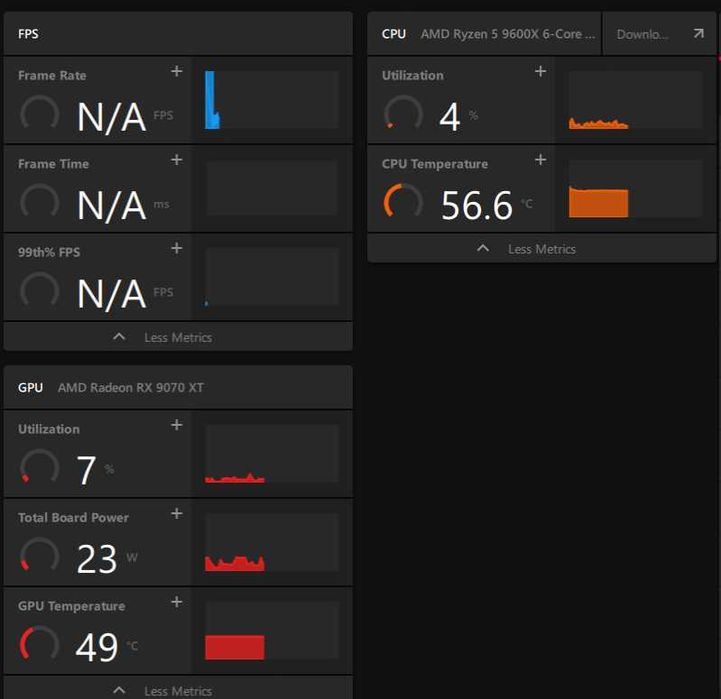The height and width of the screenshot is (699, 721).
Task: Click the CPU Temperature label
Action: pyautogui.click(x=435, y=164)
